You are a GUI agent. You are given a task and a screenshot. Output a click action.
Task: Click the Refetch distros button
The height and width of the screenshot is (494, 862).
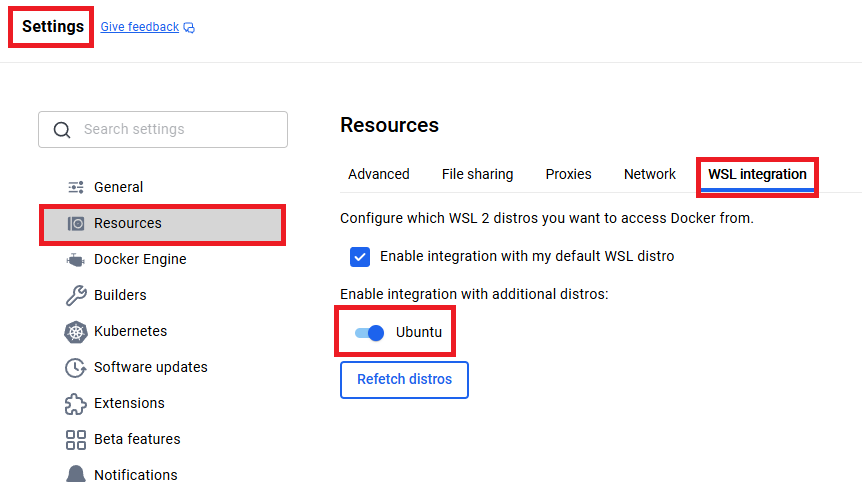(x=405, y=380)
